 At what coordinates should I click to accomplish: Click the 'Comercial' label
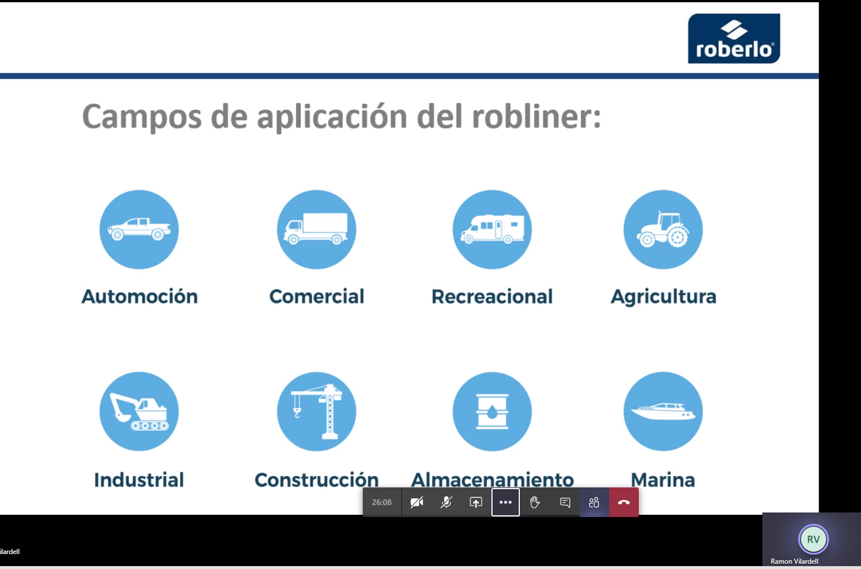click(316, 297)
